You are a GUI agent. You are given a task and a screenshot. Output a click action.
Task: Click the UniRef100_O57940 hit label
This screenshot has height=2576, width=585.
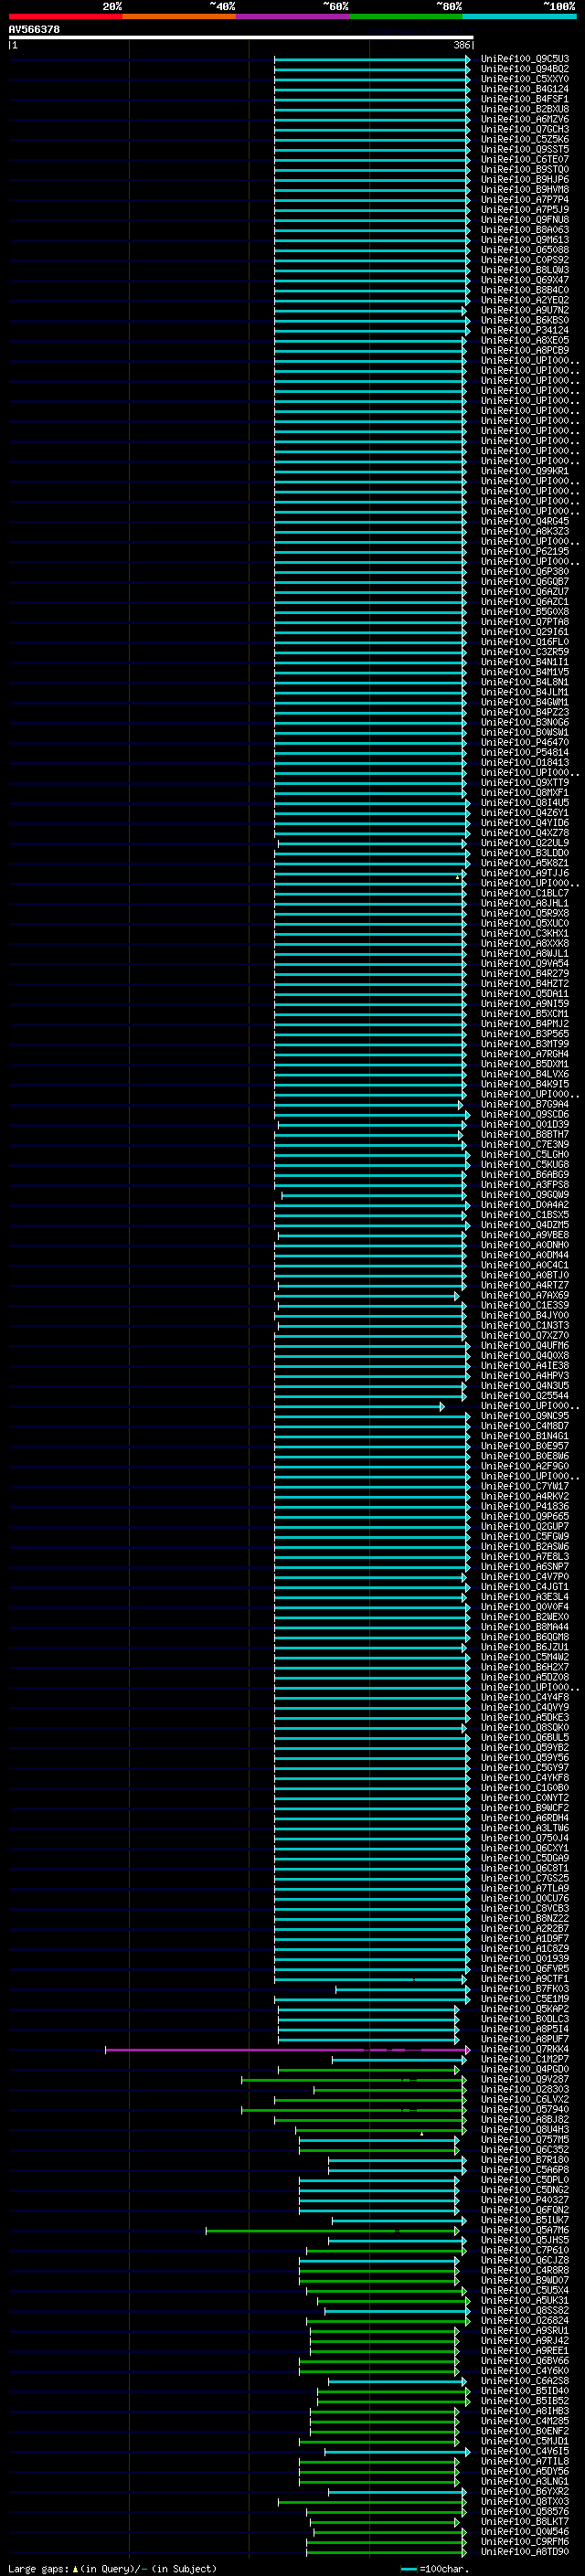coord(525,2110)
